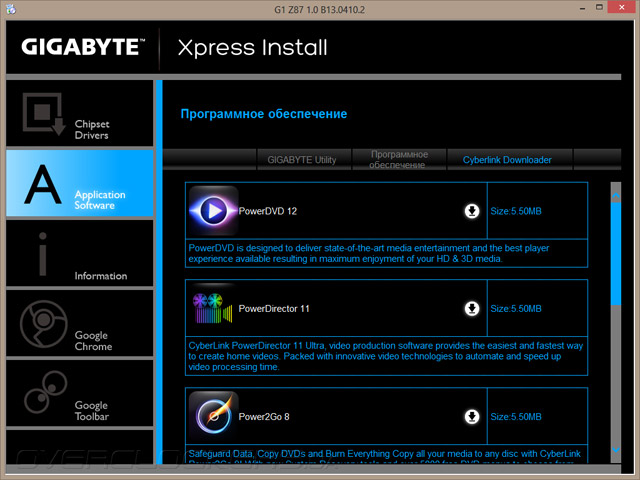Click the PowerDirector 11 name text
The height and width of the screenshot is (480, 640).
pyautogui.click(x=274, y=309)
